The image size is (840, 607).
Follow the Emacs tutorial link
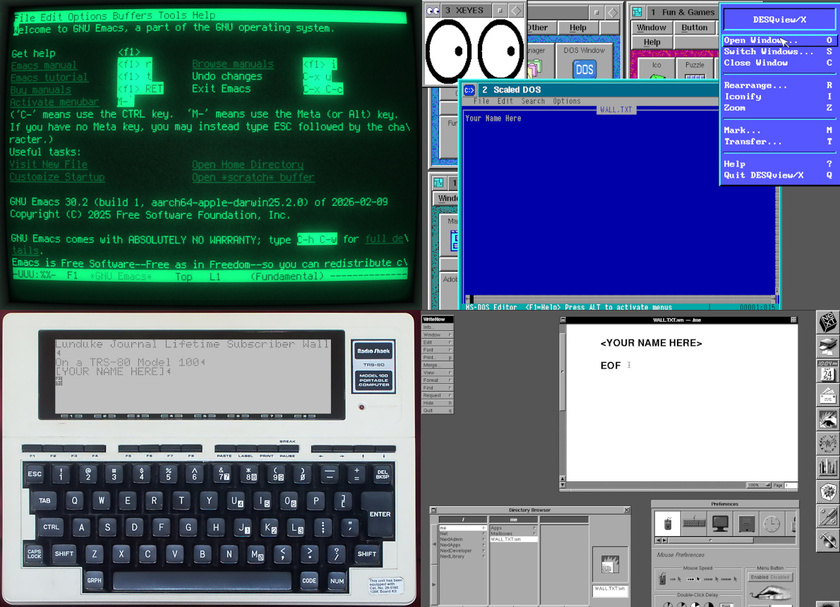click(x=49, y=77)
